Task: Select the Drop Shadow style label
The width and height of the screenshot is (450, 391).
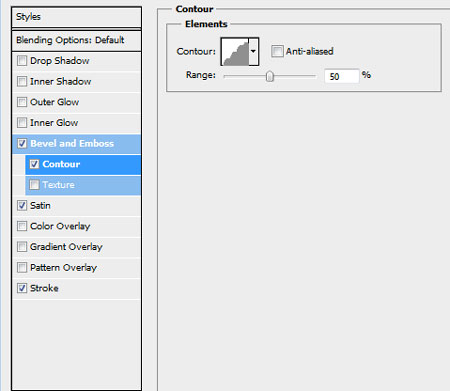Action: tap(60, 61)
